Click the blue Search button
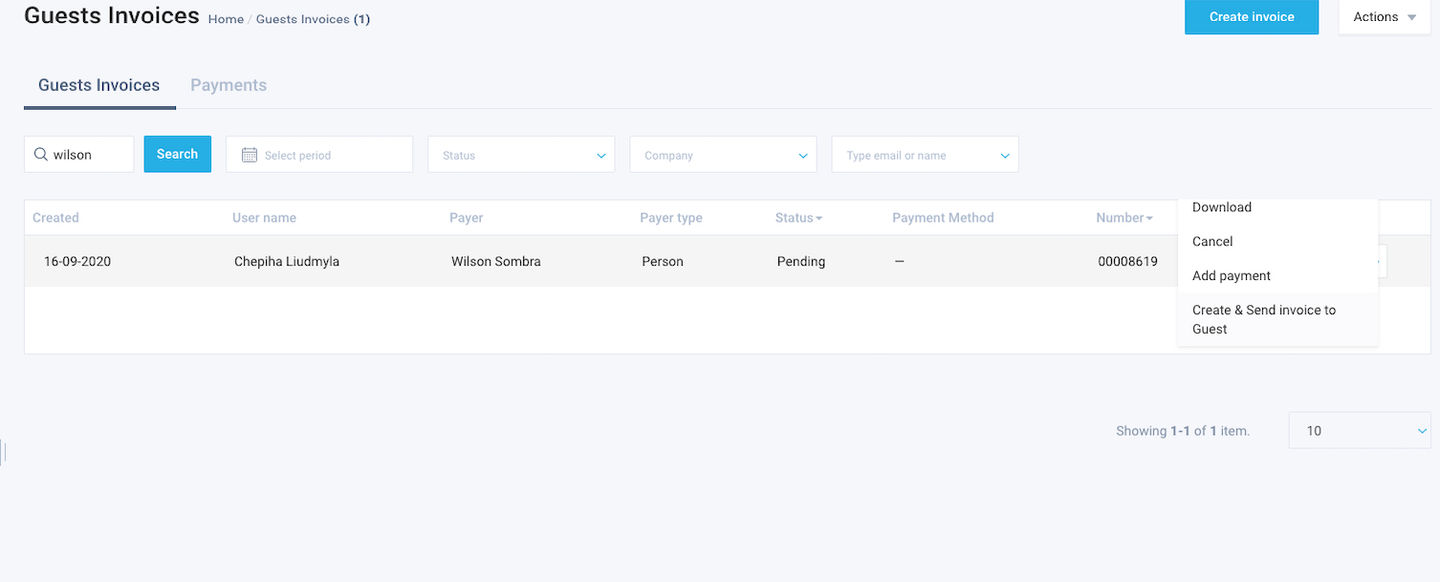 177,154
